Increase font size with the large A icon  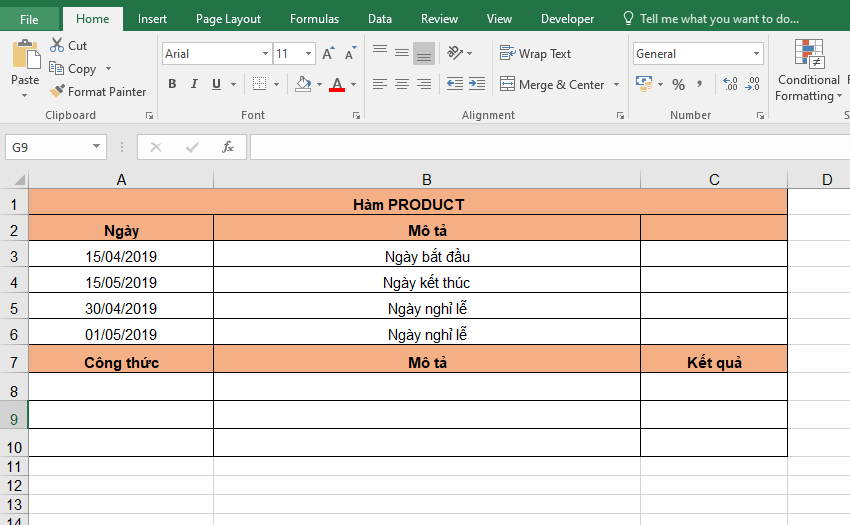click(329, 54)
